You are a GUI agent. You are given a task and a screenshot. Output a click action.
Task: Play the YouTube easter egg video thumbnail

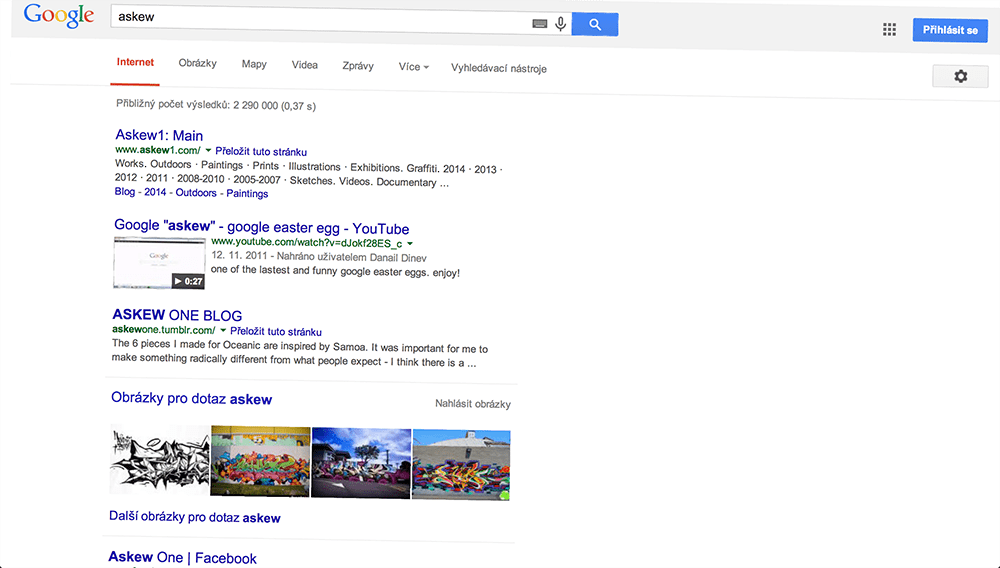click(160, 263)
